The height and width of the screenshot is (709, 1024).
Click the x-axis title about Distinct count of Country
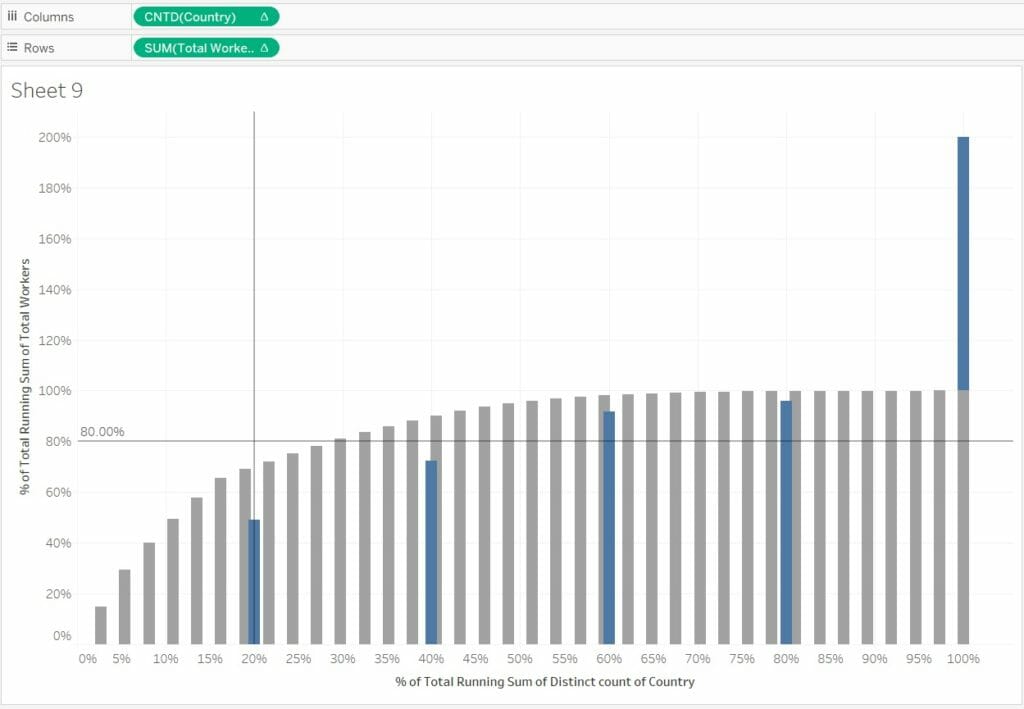coord(545,682)
